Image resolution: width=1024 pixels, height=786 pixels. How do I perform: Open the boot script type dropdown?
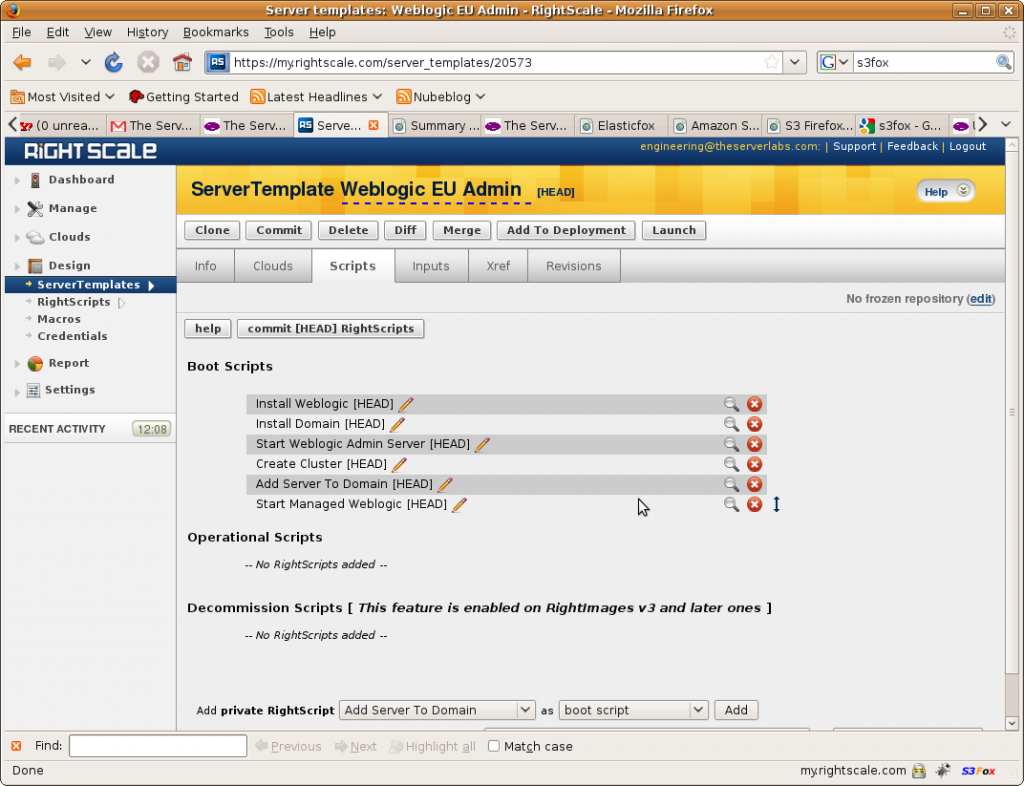[633, 709]
